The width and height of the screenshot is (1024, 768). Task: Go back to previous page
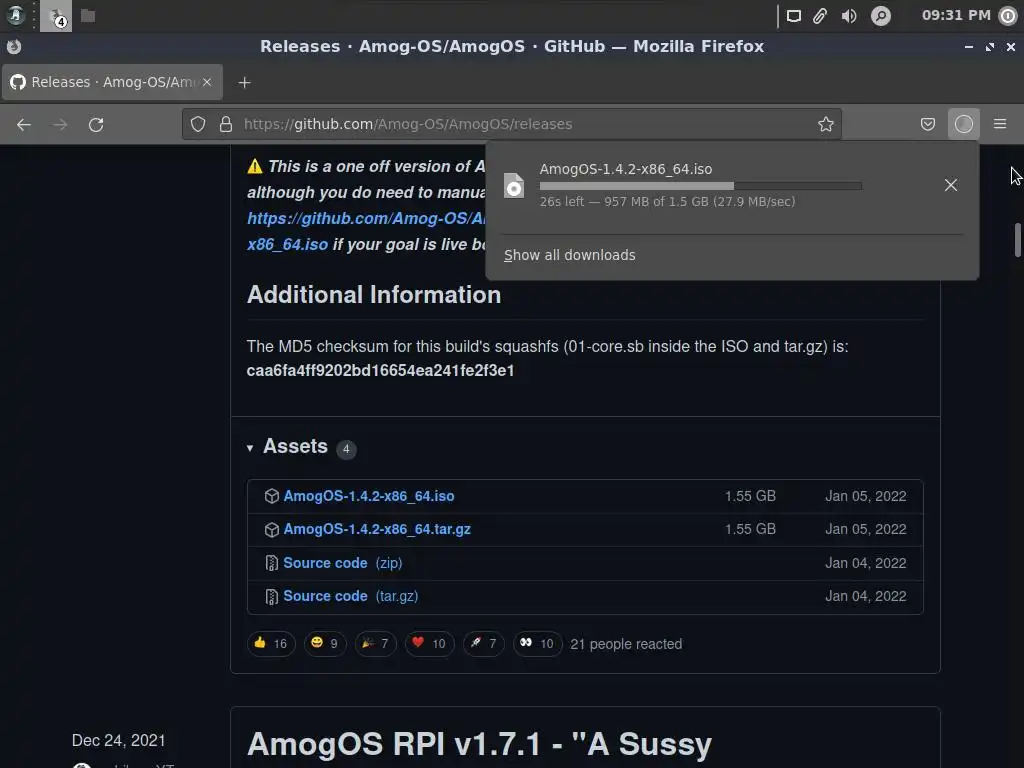coord(24,124)
